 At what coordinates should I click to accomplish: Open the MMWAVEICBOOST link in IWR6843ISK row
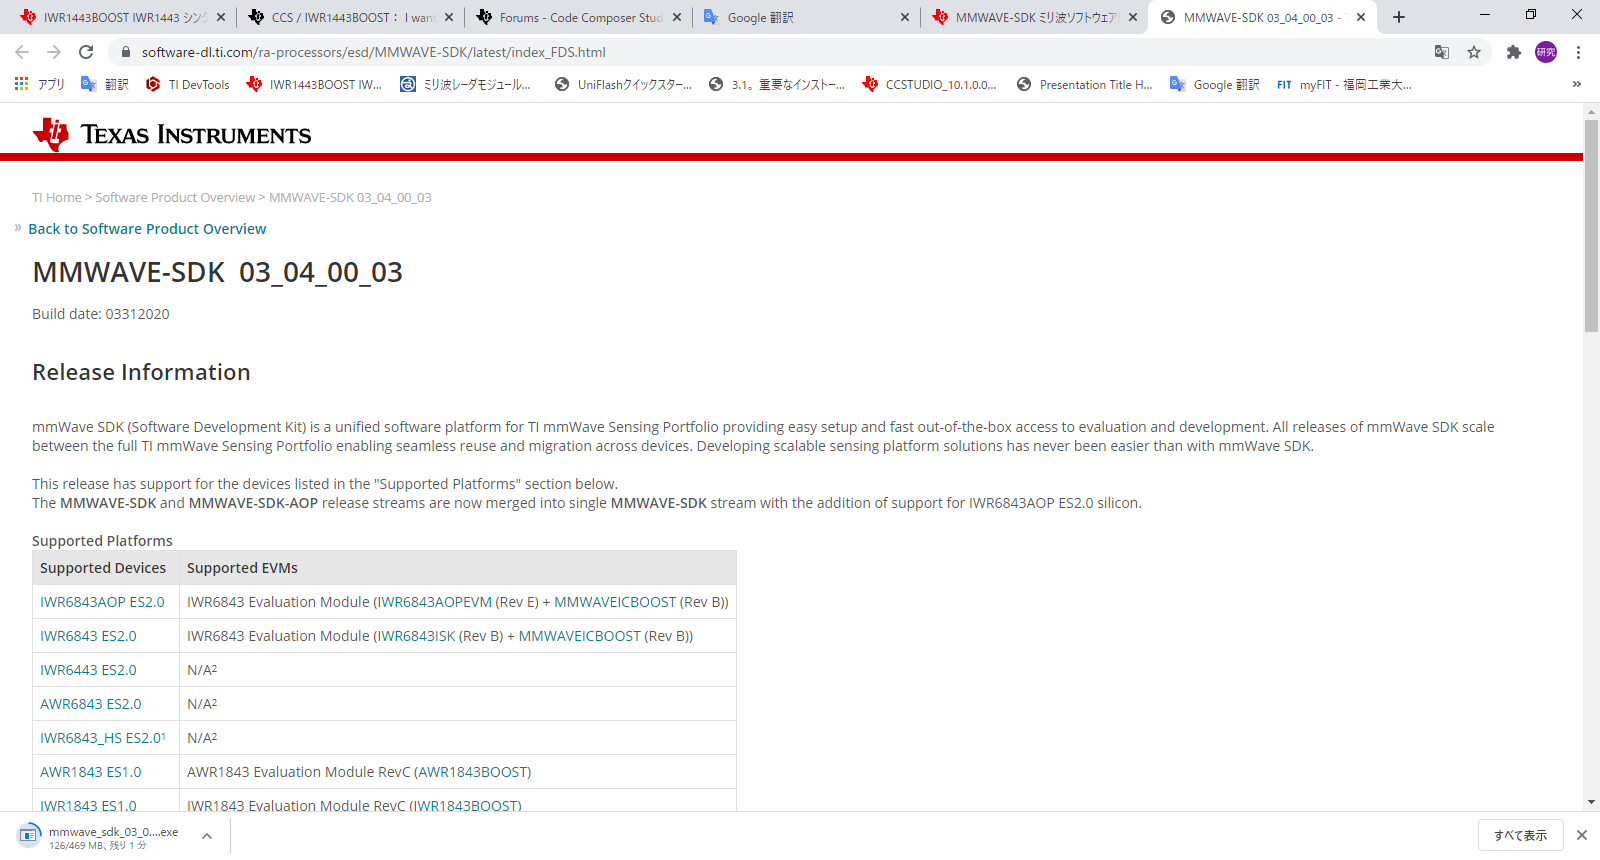click(x=580, y=636)
